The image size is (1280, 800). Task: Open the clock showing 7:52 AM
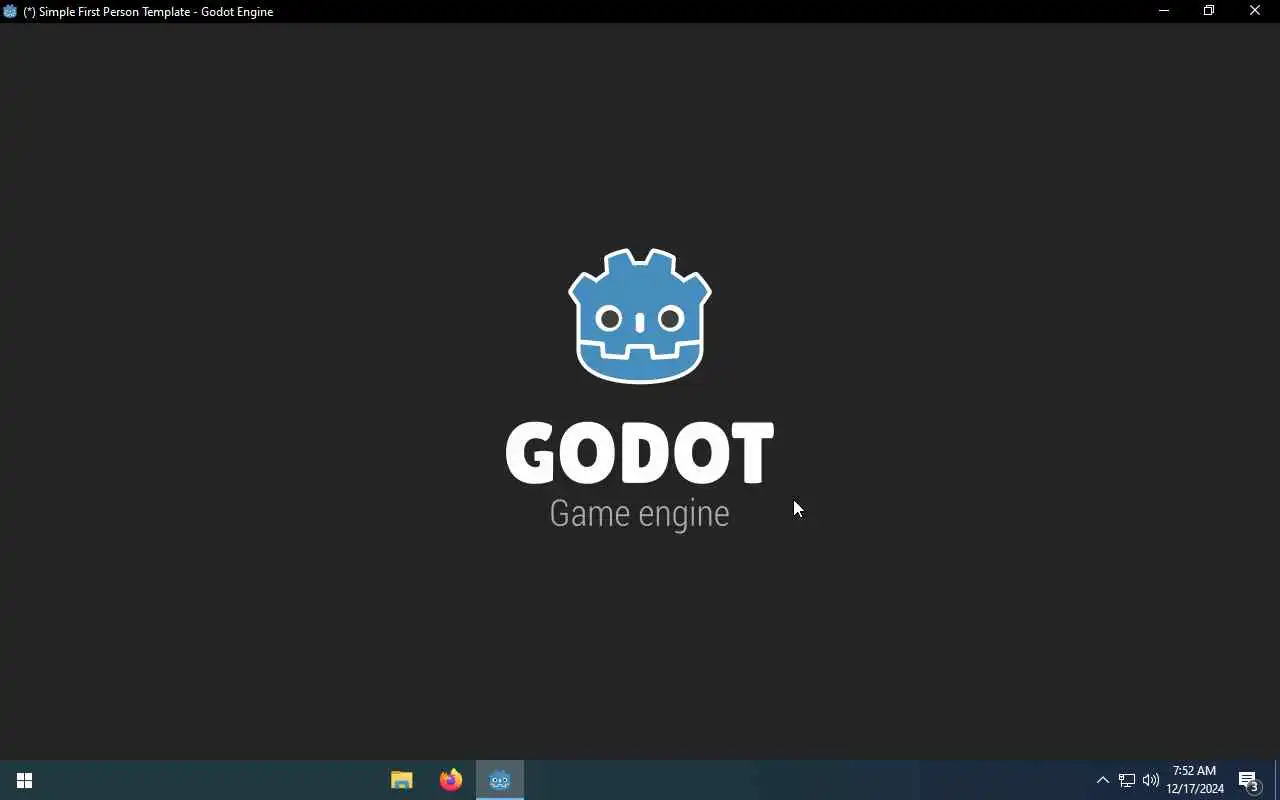(x=1194, y=780)
